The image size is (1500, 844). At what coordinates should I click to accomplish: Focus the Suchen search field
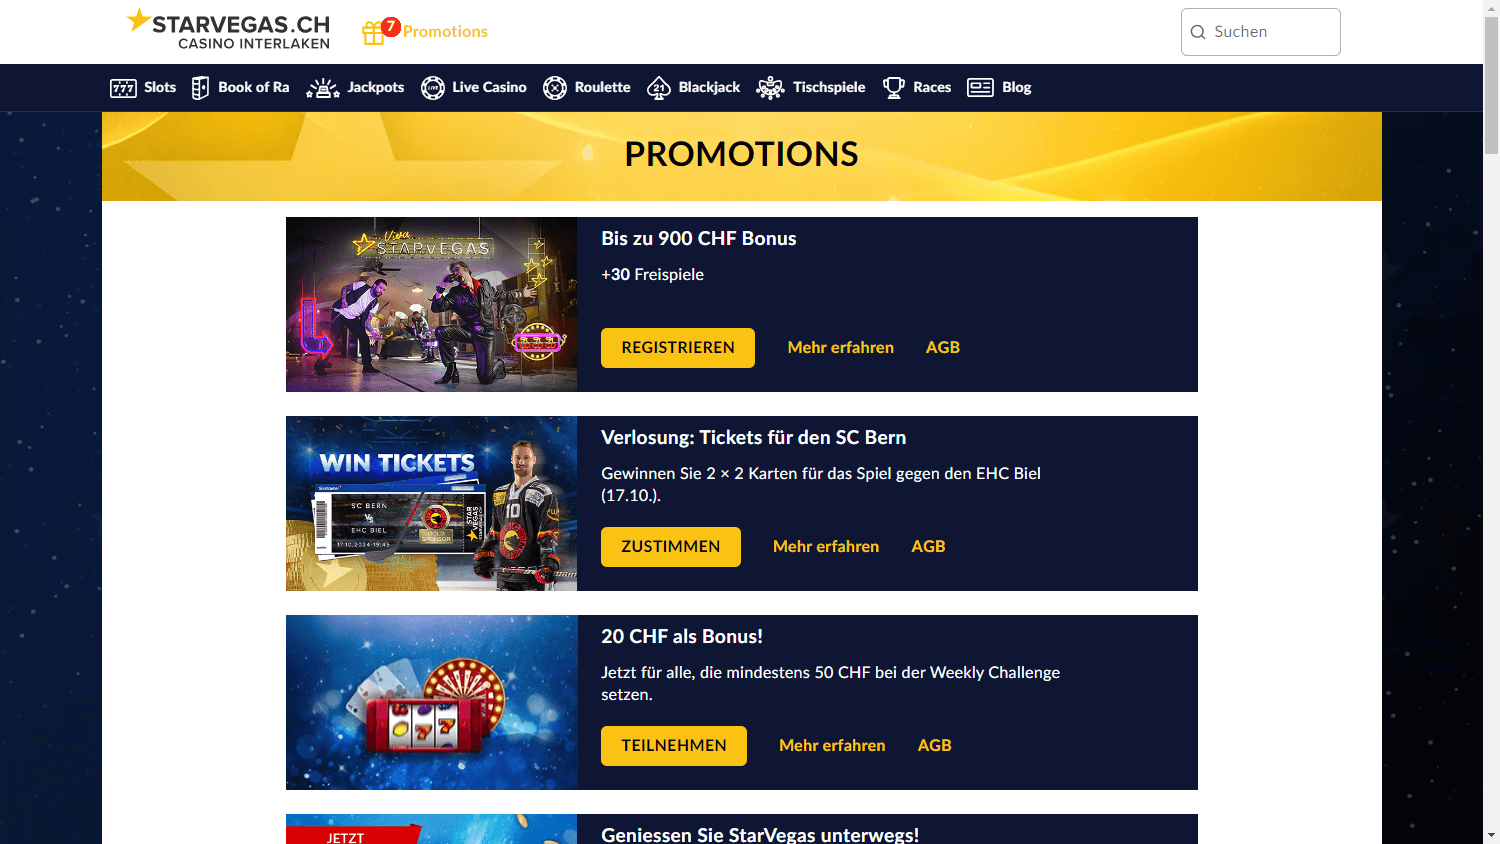(1261, 32)
